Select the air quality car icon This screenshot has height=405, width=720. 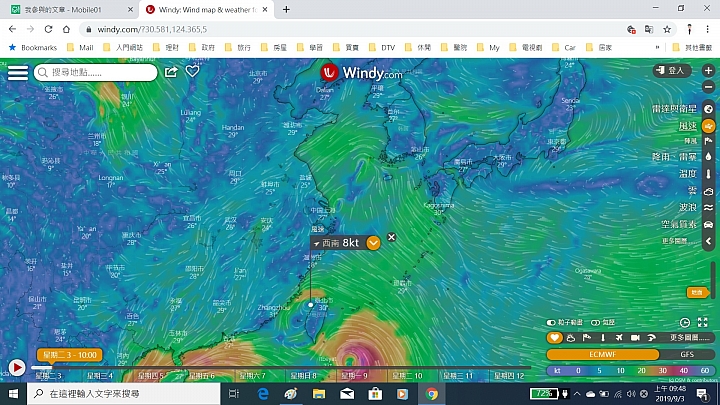709,225
